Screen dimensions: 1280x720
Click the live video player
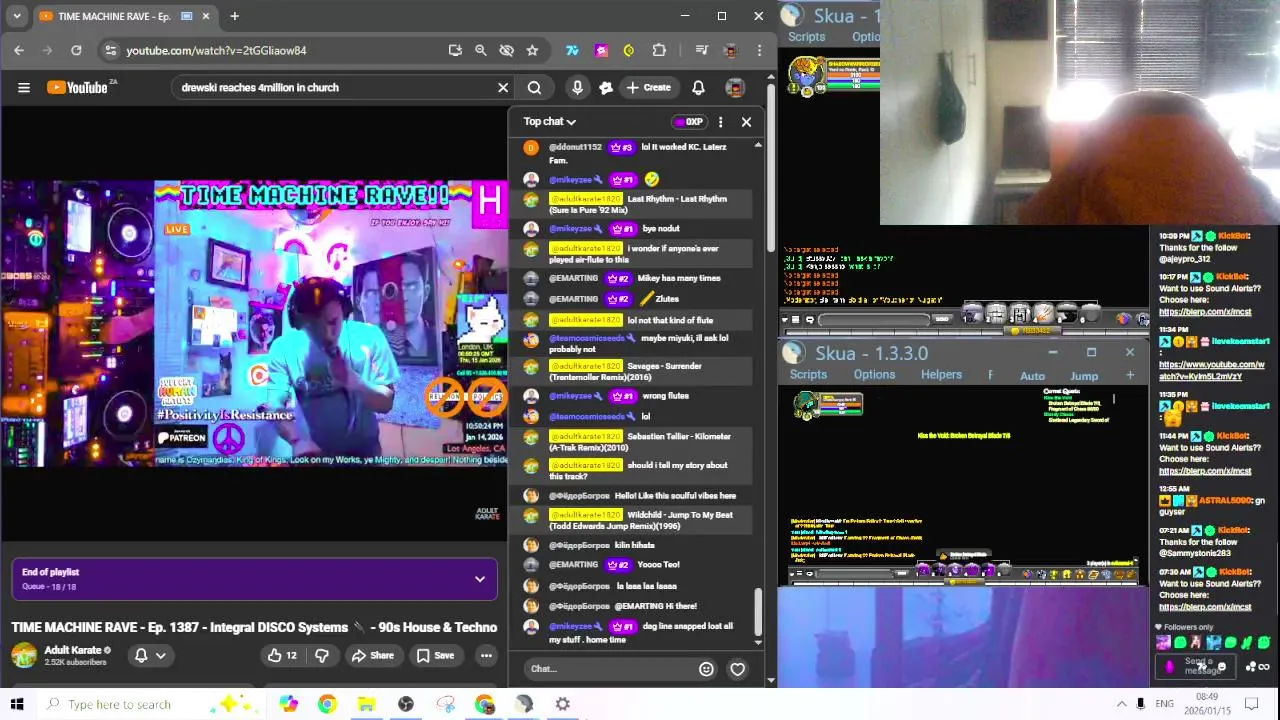pyautogui.click(x=254, y=323)
